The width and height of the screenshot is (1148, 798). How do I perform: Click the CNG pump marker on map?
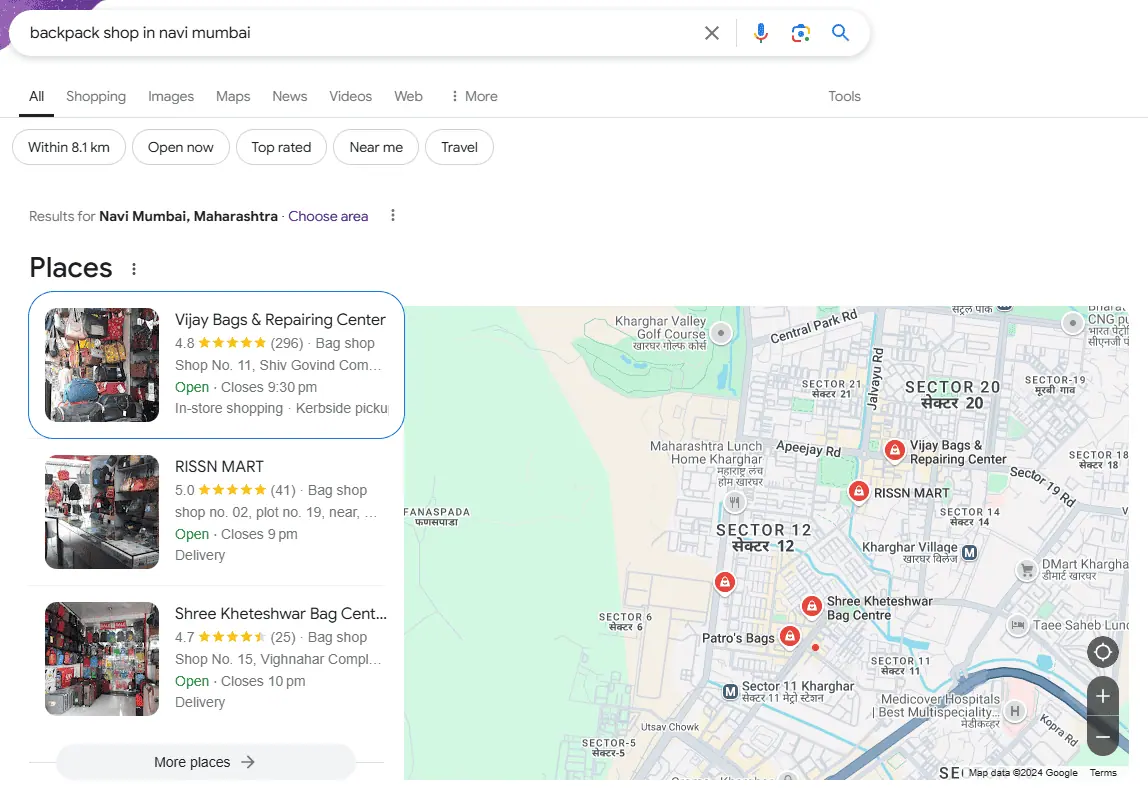tap(1073, 323)
